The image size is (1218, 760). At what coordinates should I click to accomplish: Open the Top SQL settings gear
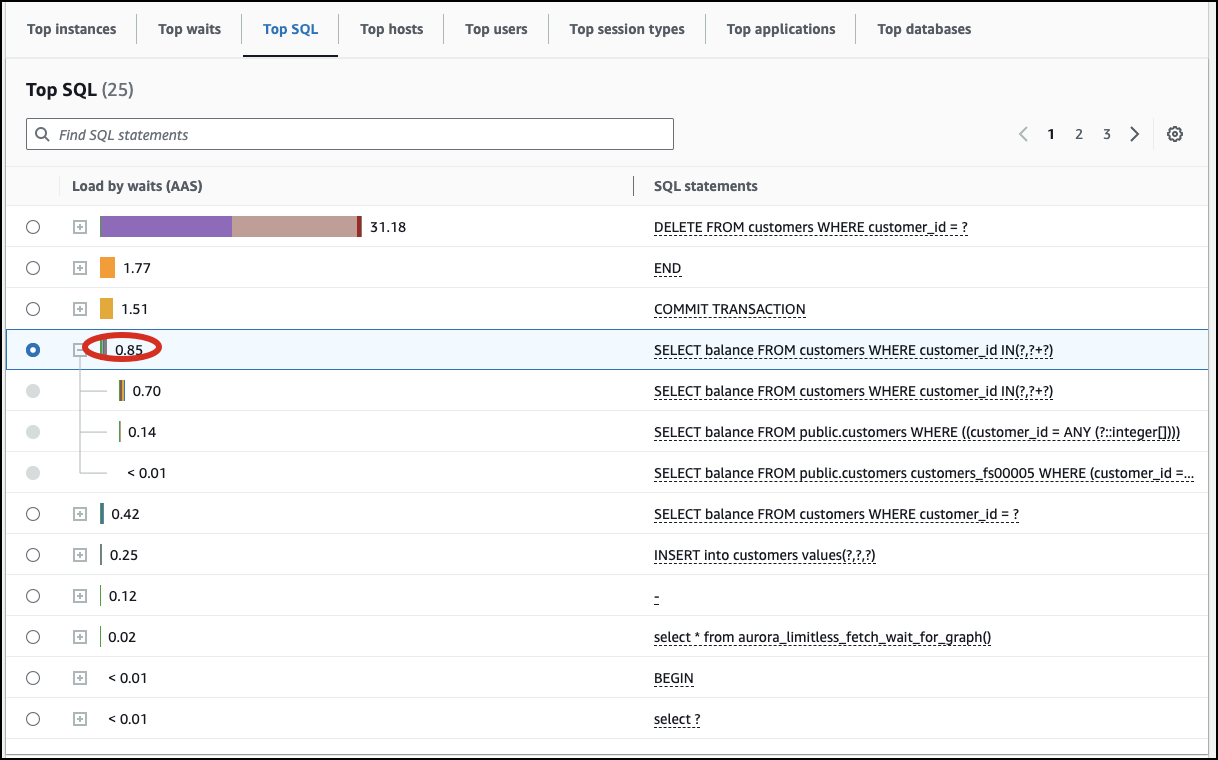point(1175,133)
